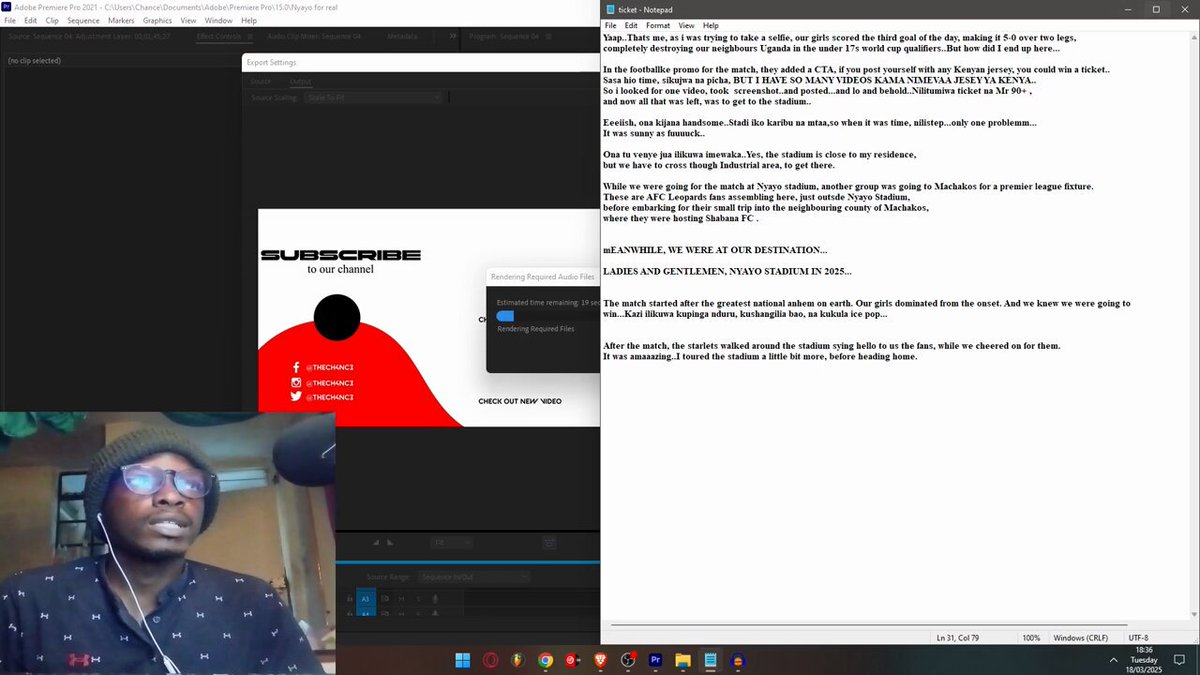Show hidden system tray icons

(1115, 660)
